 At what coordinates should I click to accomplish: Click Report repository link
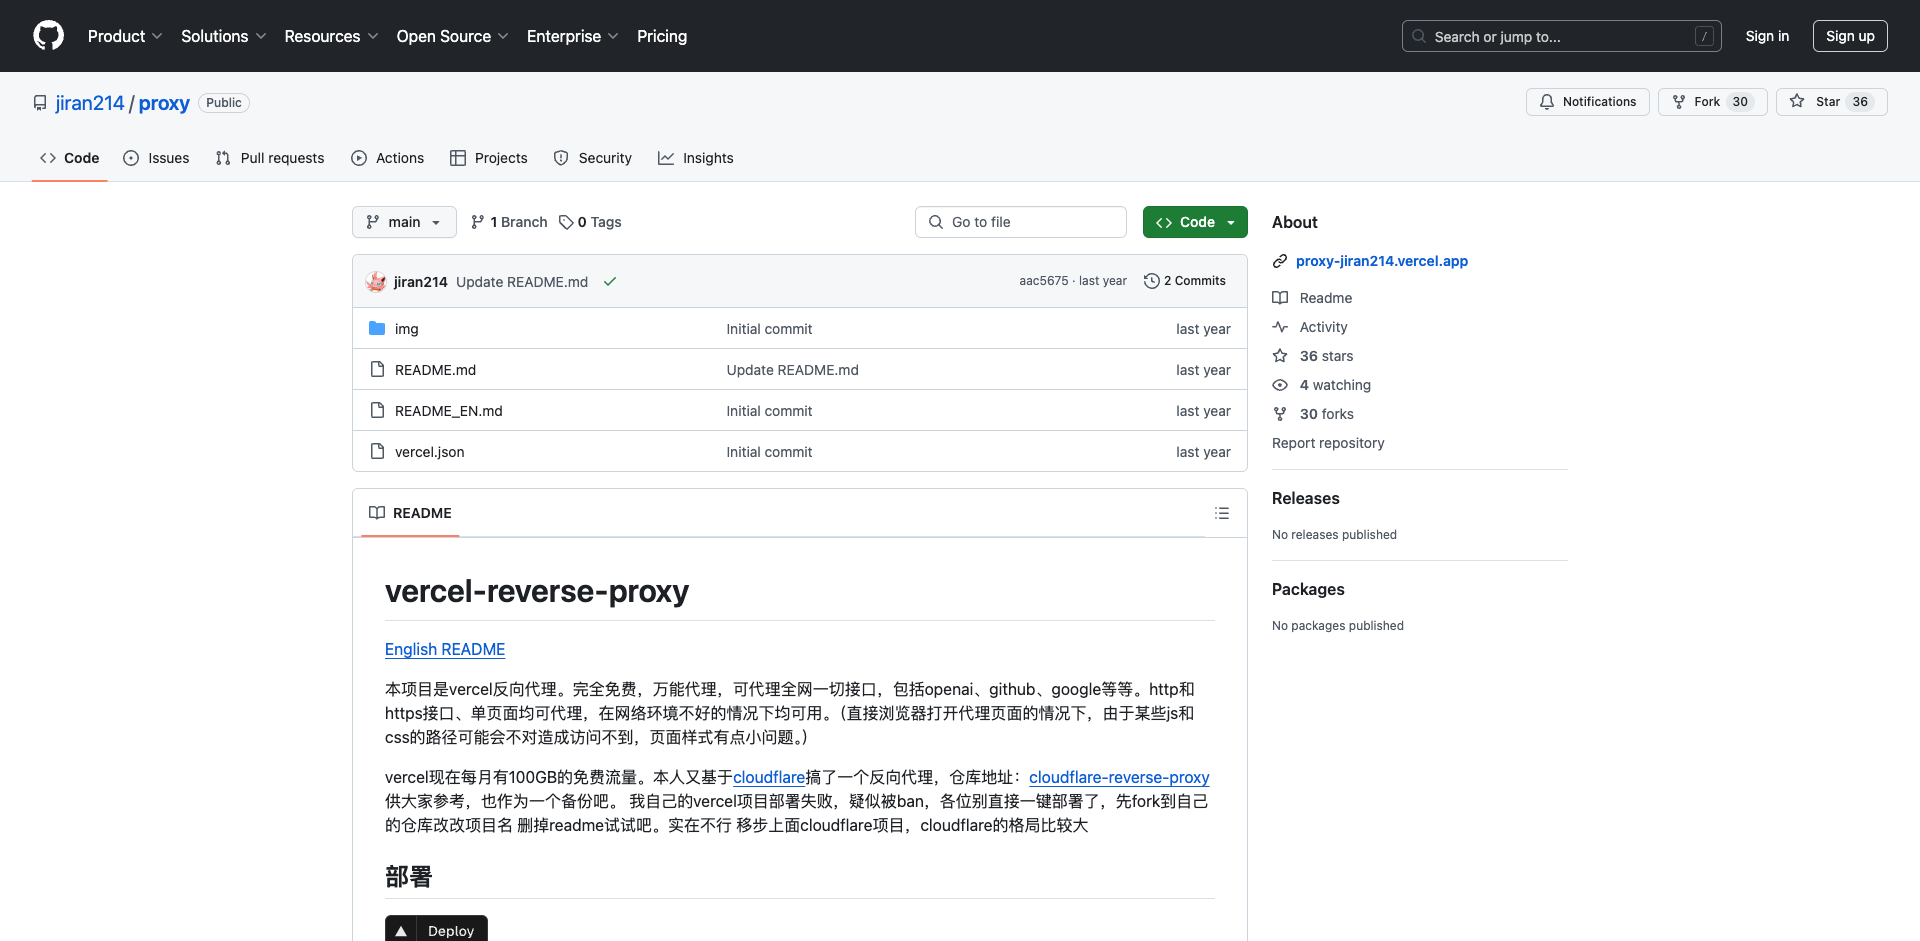(x=1328, y=443)
